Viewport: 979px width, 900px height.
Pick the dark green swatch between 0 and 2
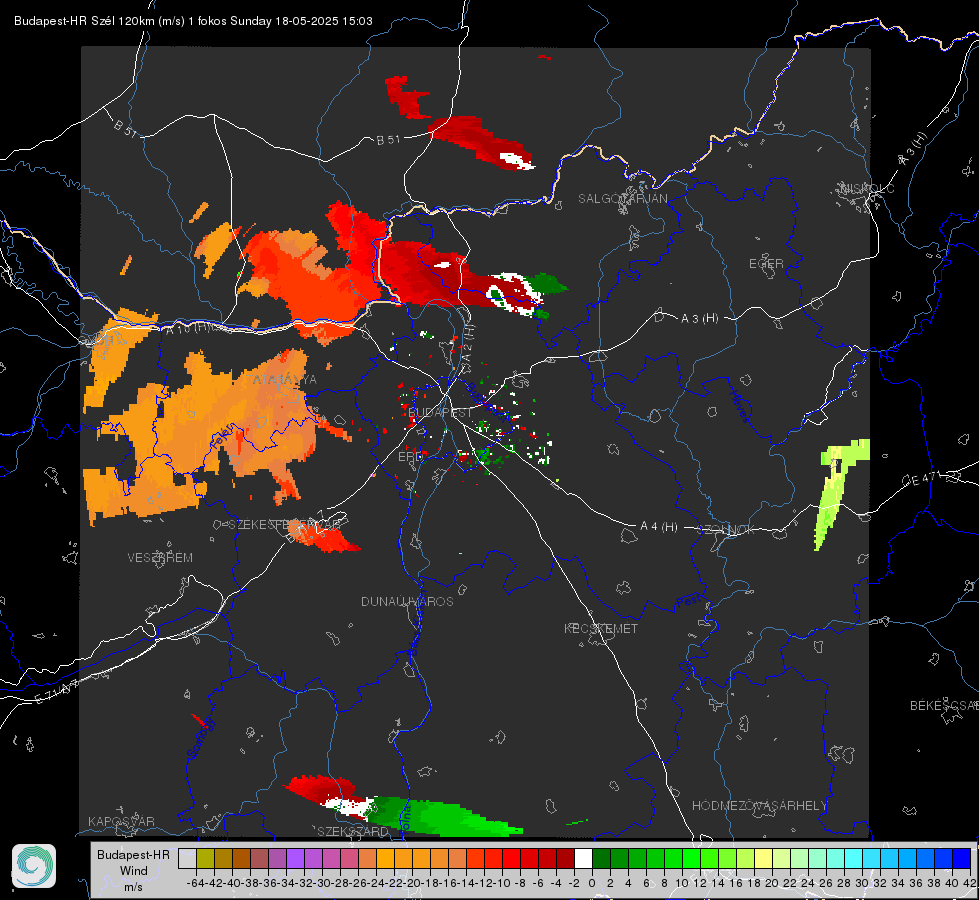(601, 859)
